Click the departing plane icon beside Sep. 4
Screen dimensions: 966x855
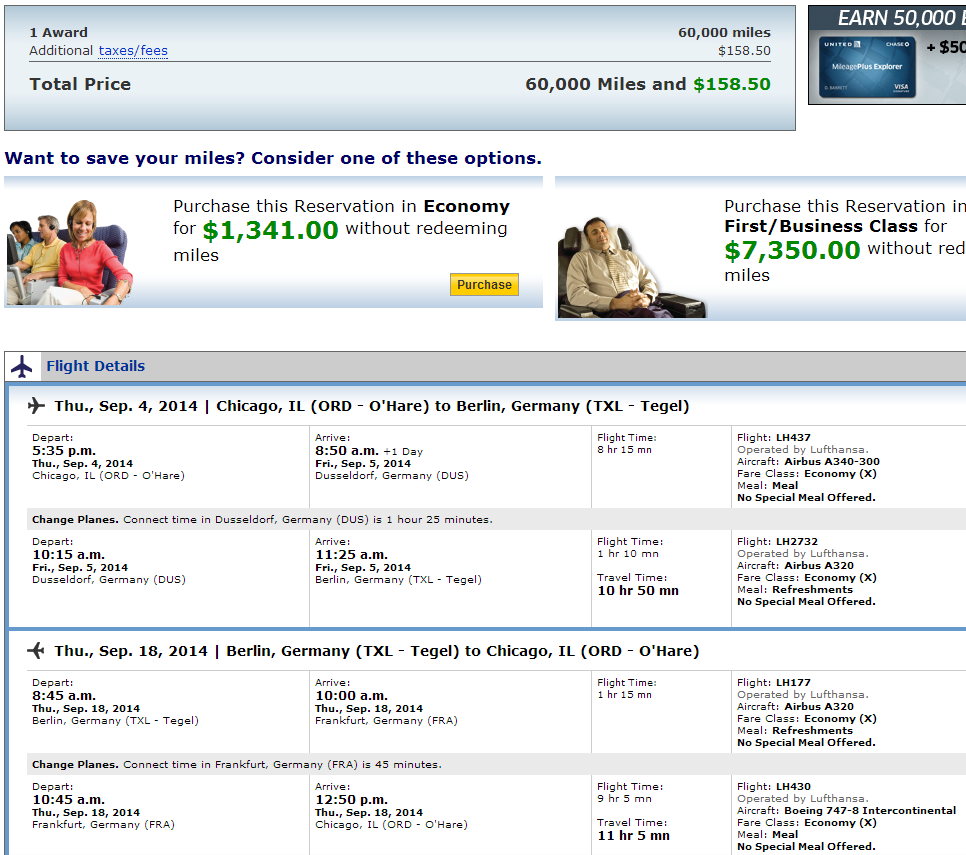[36, 405]
